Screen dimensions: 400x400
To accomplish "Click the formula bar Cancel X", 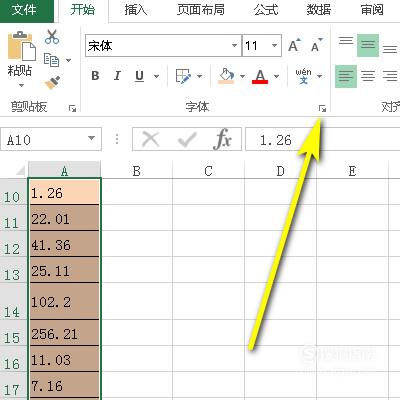I will [150, 139].
